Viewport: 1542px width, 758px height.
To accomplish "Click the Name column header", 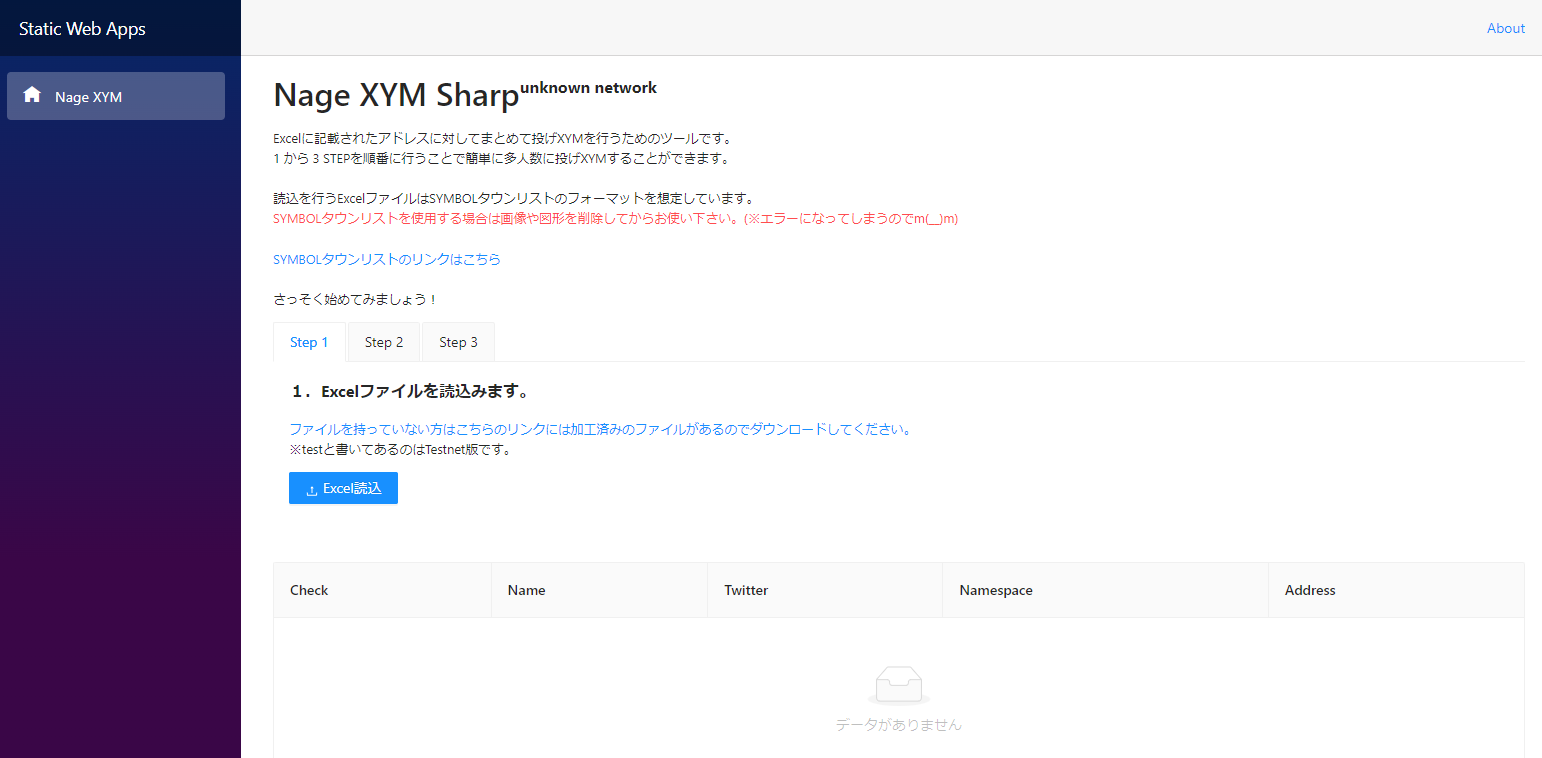I will tap(599, 590).
